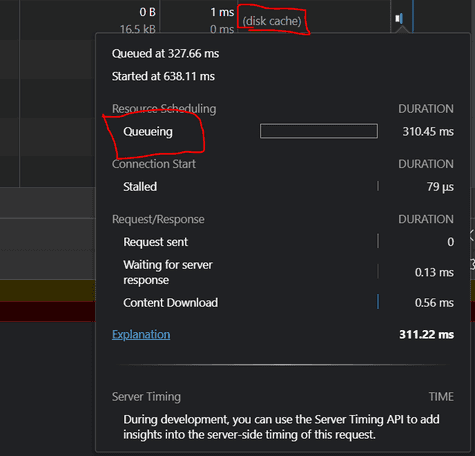475x456 pixels.
Task: Click the Queueing duration bar
Action: pyautogui.click(x=319, y=131)
